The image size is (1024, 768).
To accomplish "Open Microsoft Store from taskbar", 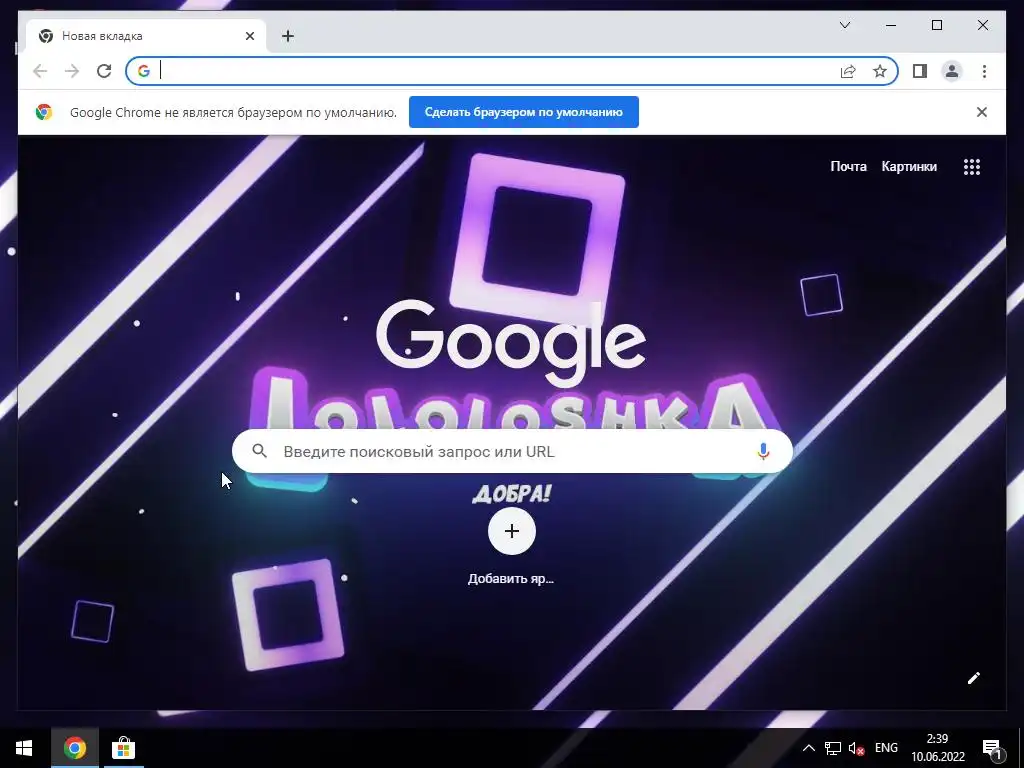I will coord(123,748).
